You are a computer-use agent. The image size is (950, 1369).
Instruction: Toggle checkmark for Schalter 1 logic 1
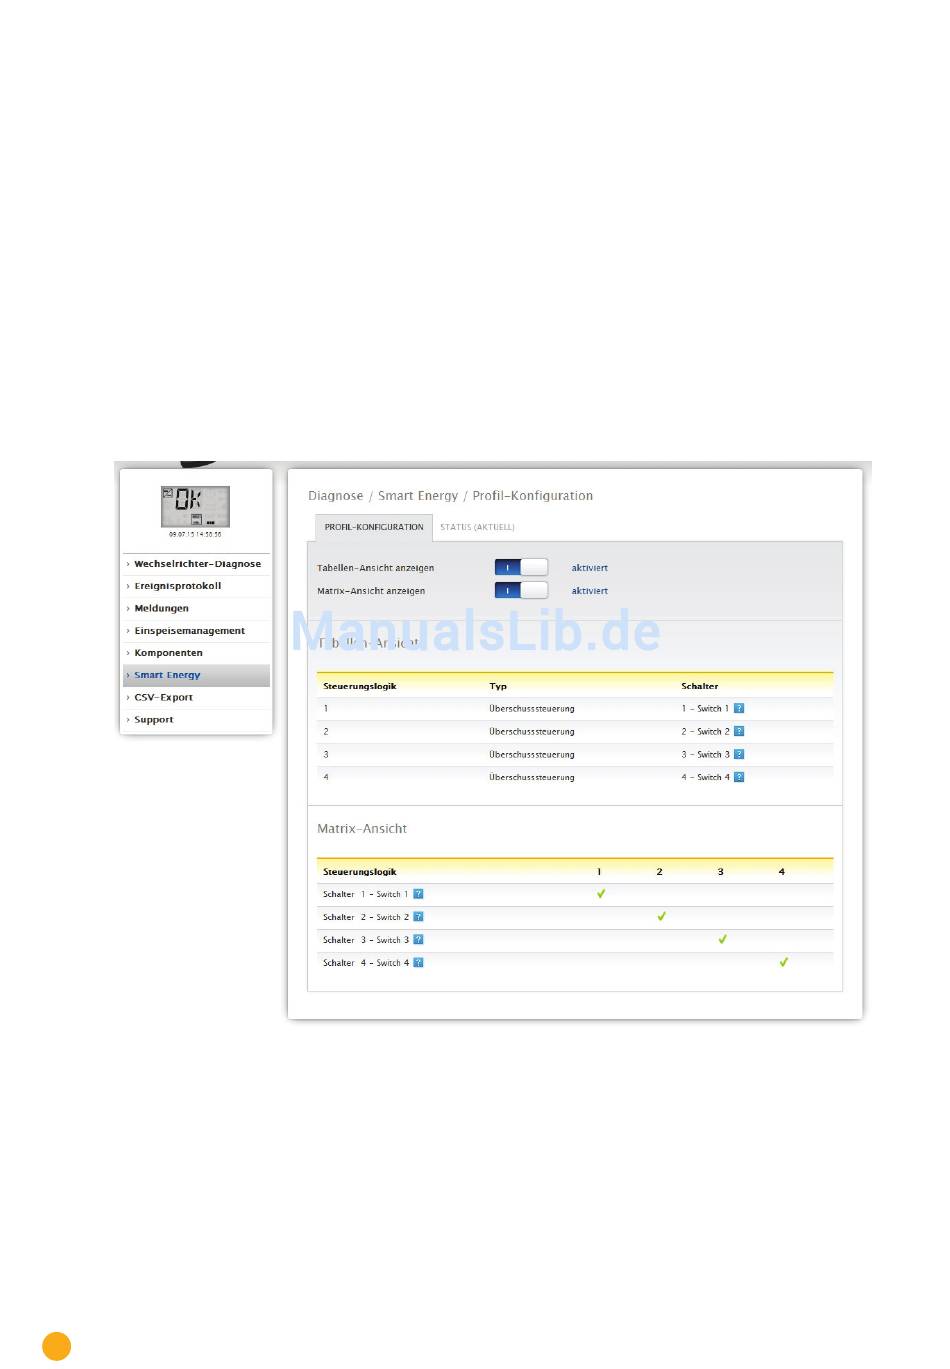(601, 894)
